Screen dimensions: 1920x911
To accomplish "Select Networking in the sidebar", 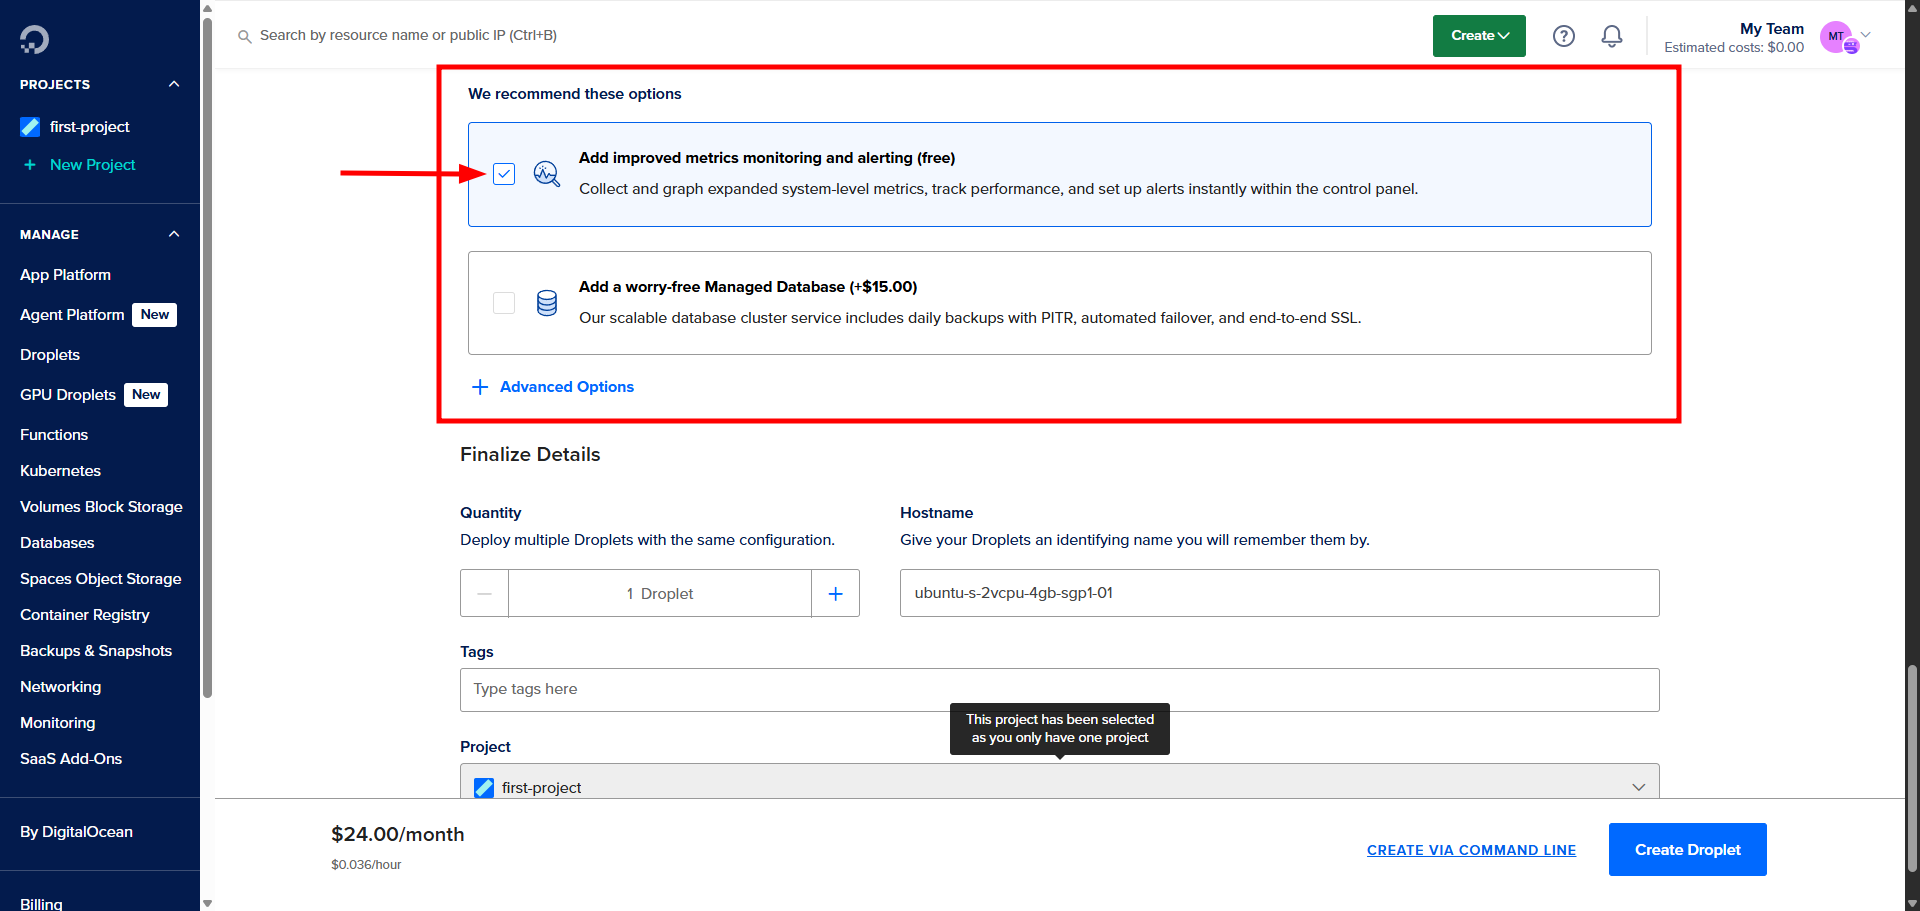I will [x=60, y=687].
